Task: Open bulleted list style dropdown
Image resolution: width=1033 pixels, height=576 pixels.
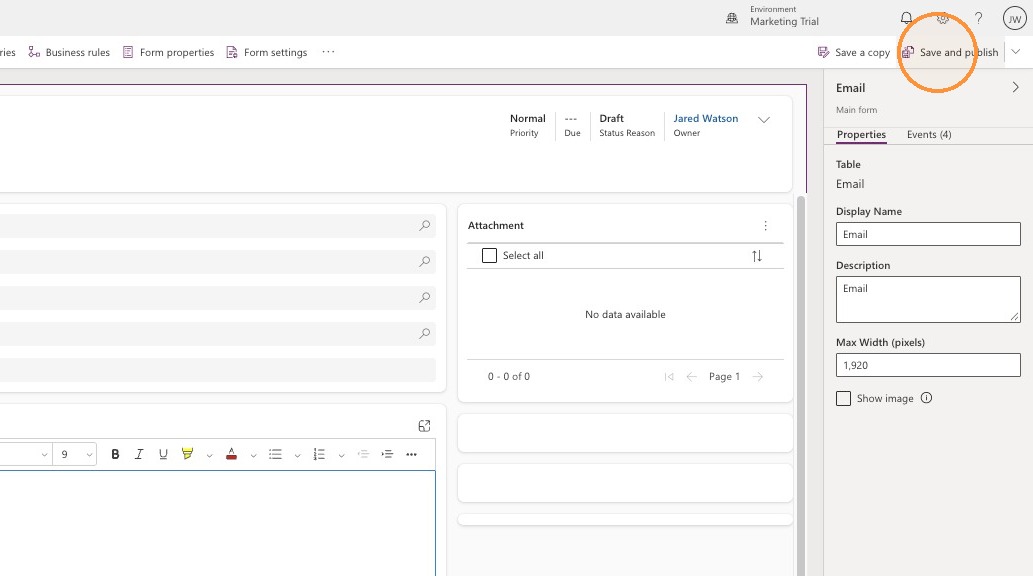Action: coord(297,455)
